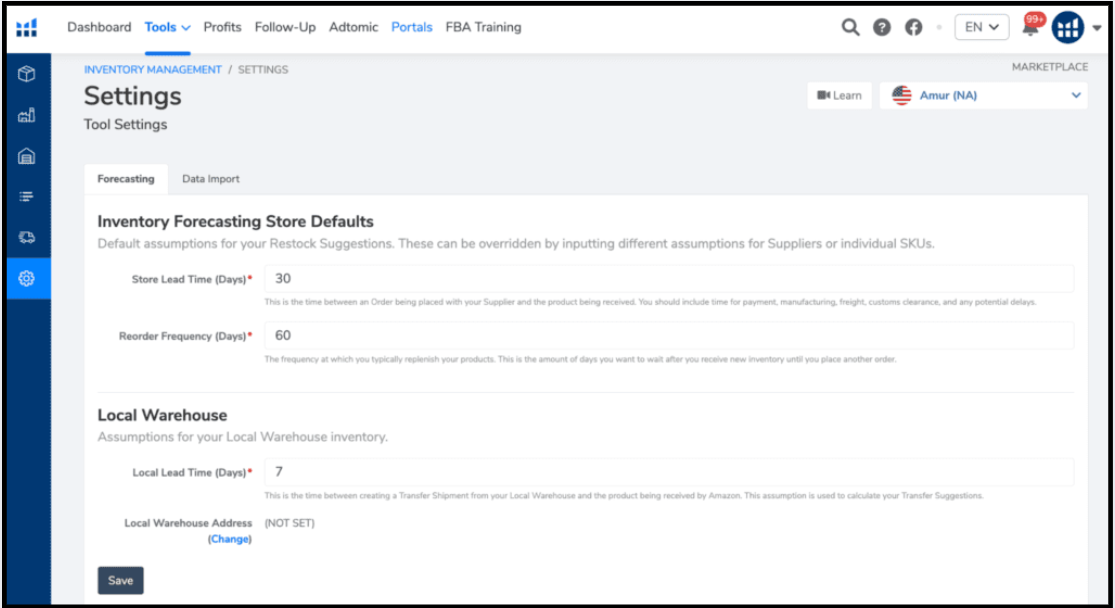Expand the Amur (NA) marketplace selector
The width and height of the screenshot is (1115, 608).
pyautogui.click(x=983, y=95)
